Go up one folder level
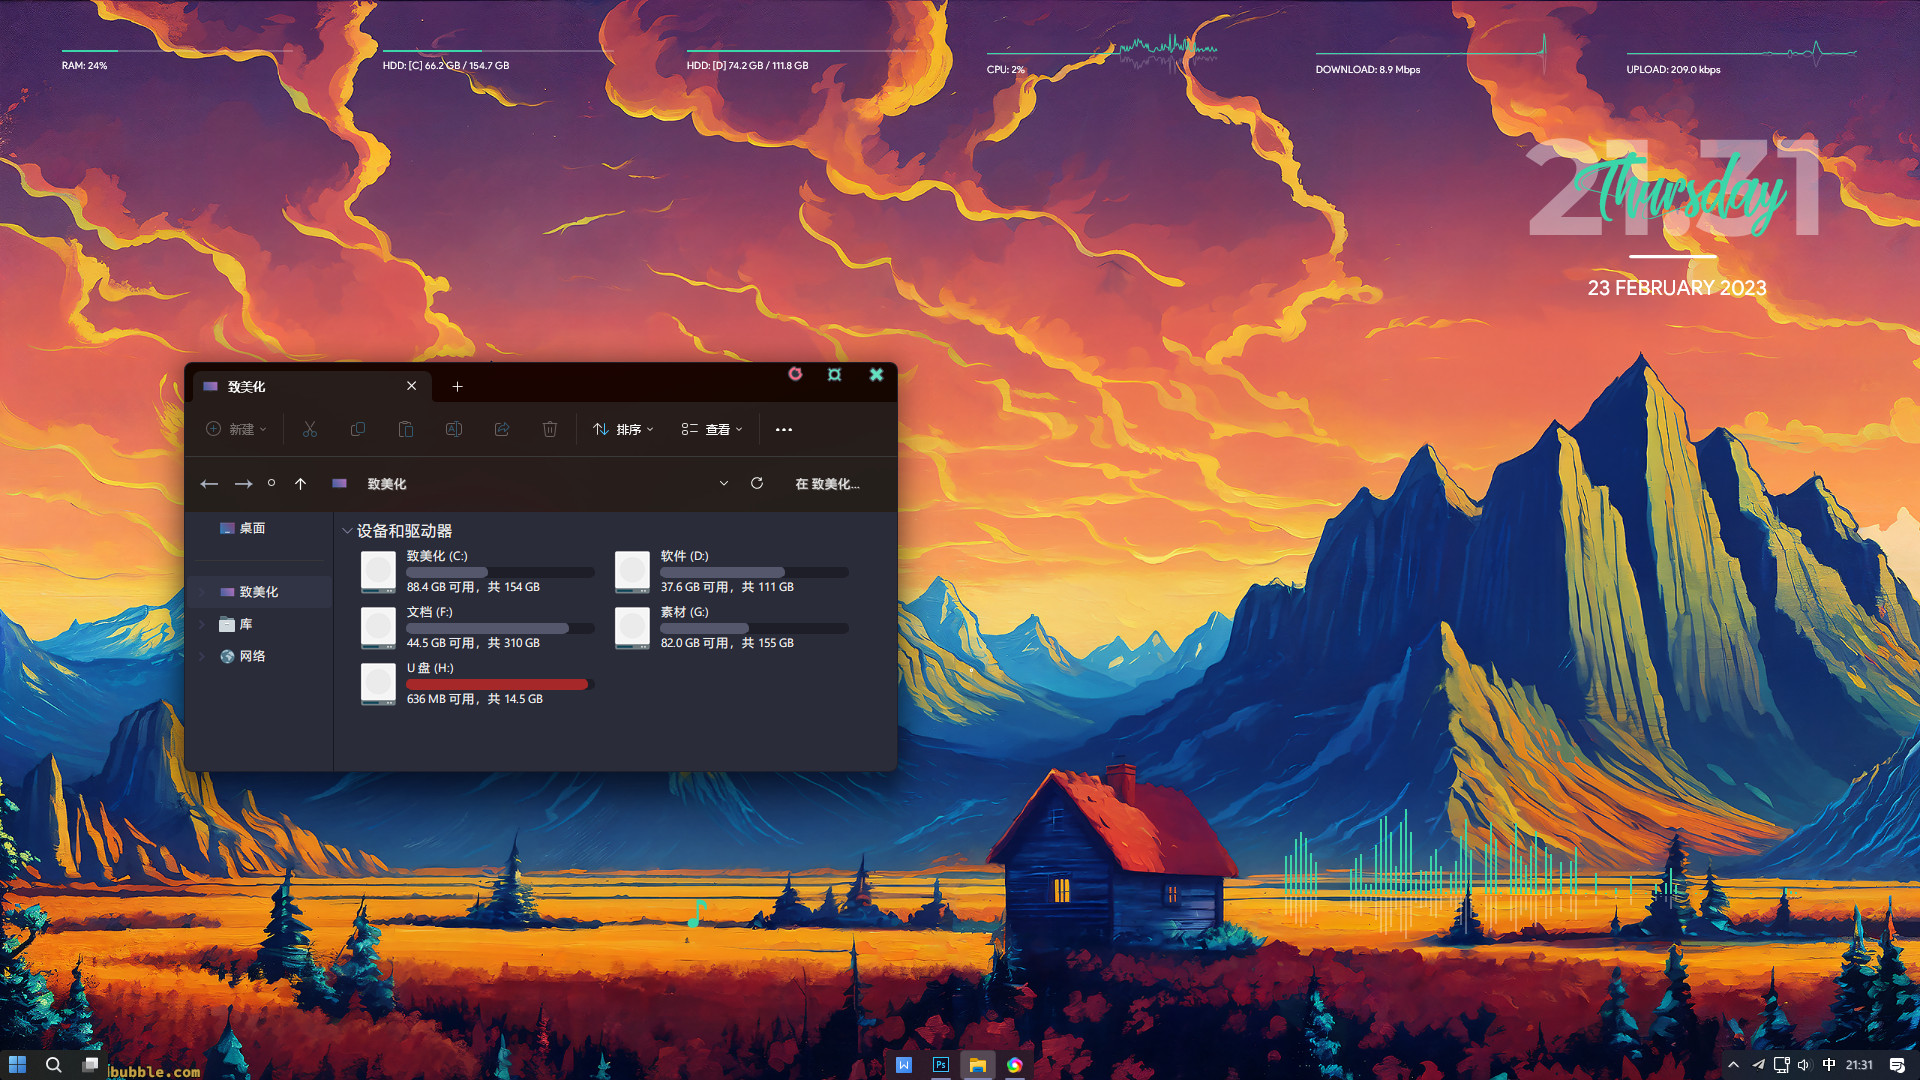This screenshot has height=1080, width=1920. [300, 483]
